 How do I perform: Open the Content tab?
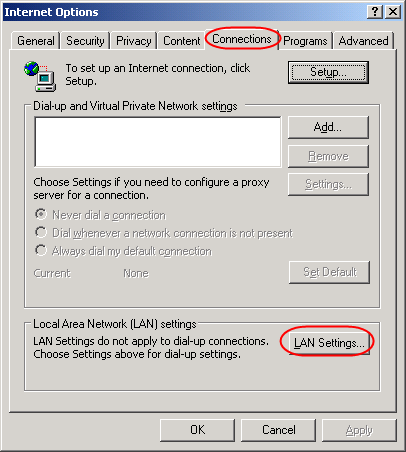point(181,41)
